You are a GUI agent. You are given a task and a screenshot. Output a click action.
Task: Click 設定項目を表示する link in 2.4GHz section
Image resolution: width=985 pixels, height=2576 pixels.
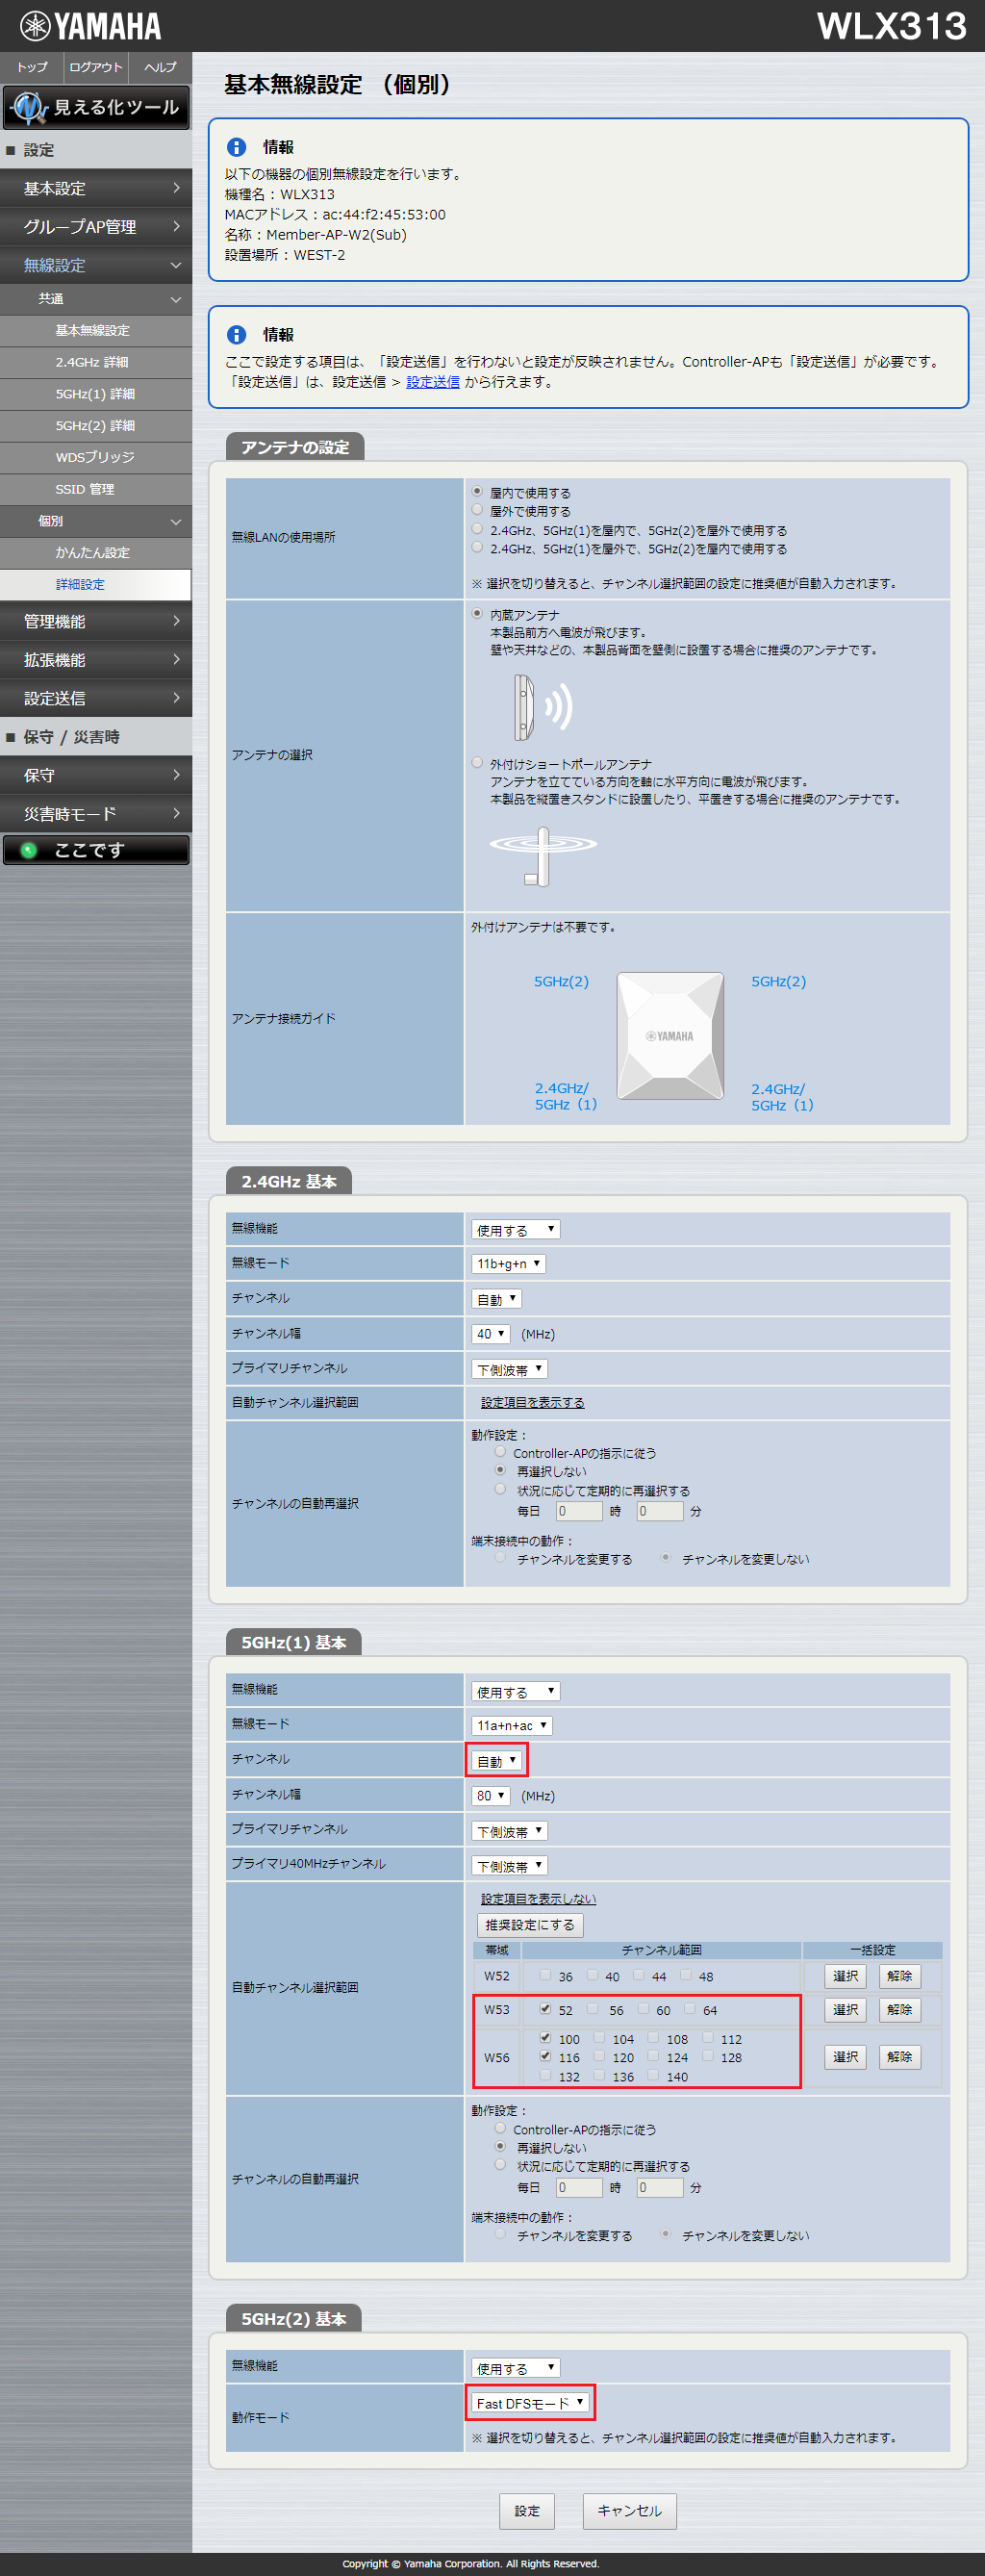click(533, 1403)
